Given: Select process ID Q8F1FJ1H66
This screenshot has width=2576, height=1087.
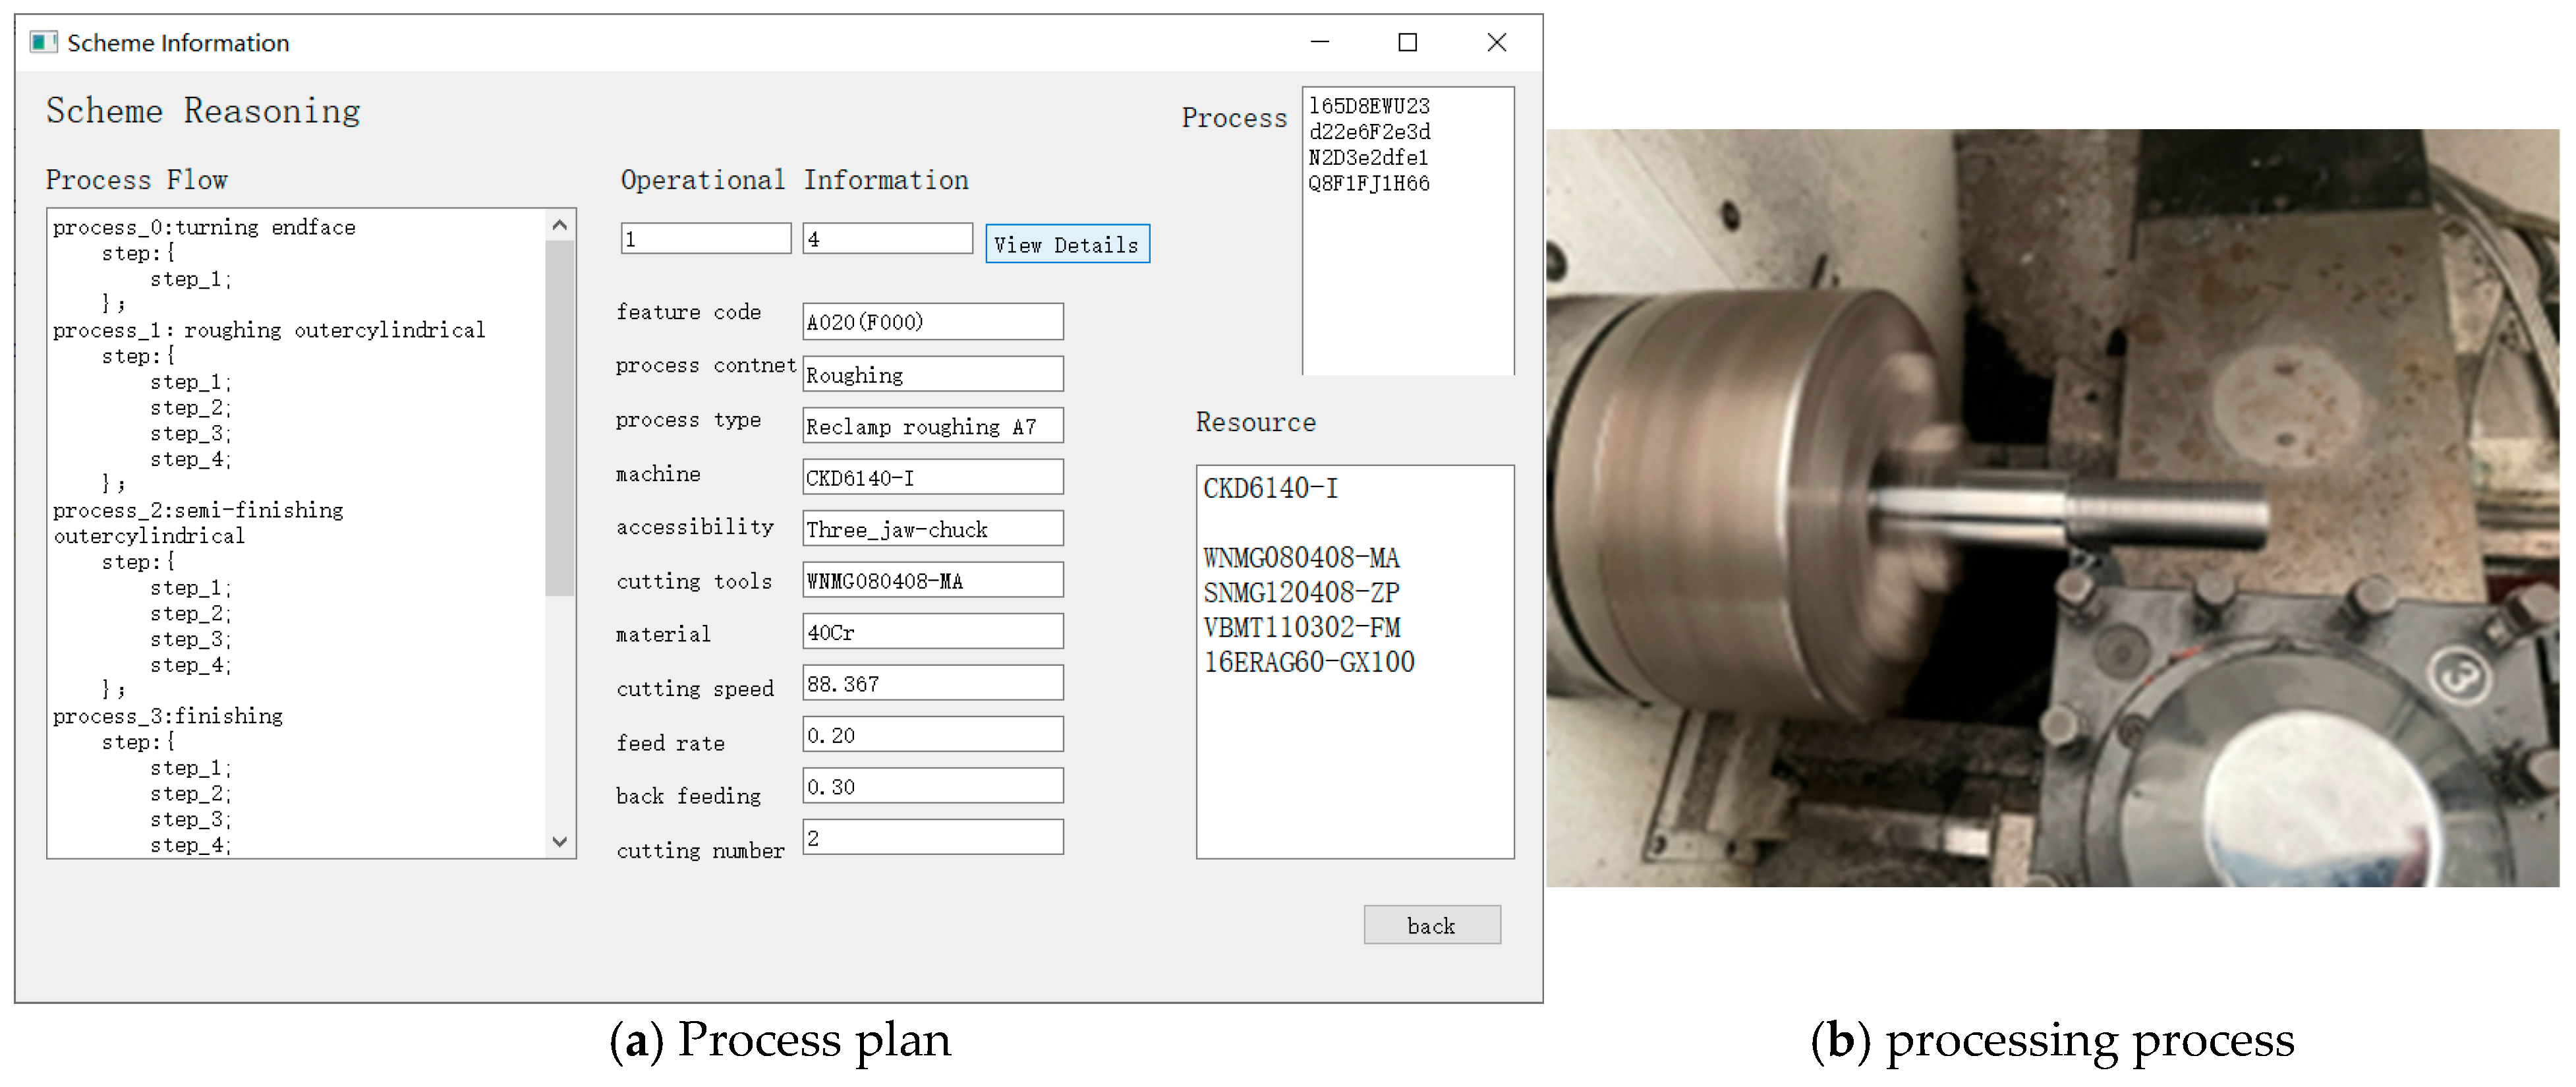Looking at the screenshot, I should (1369, 184).
